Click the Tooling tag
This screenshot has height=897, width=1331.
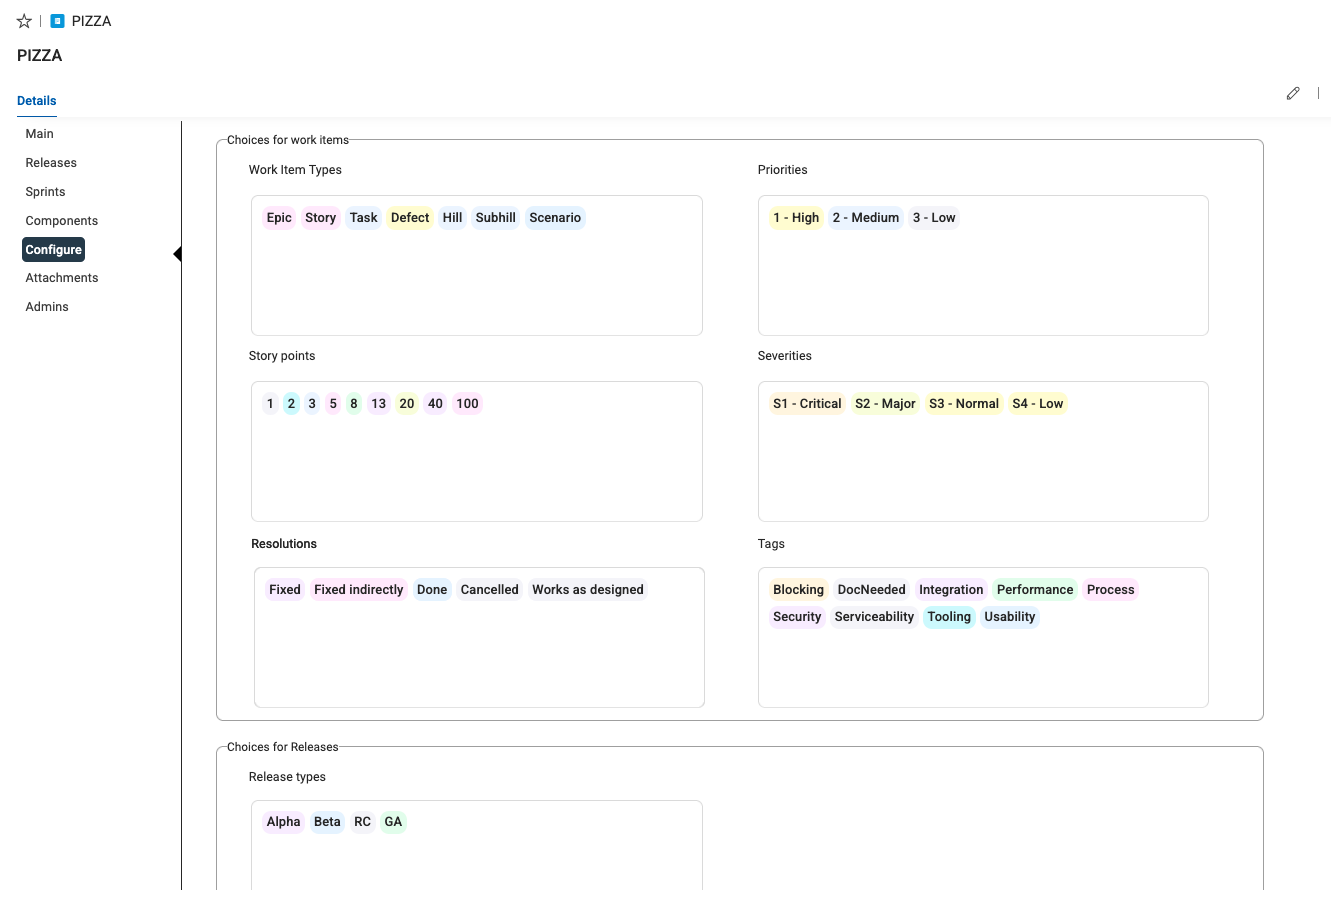point(949,617)
